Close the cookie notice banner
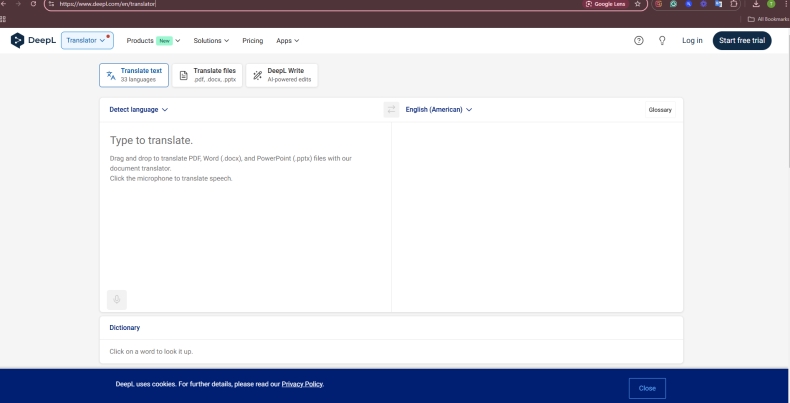This screenshot has width=790, height=403. [647, 387]
